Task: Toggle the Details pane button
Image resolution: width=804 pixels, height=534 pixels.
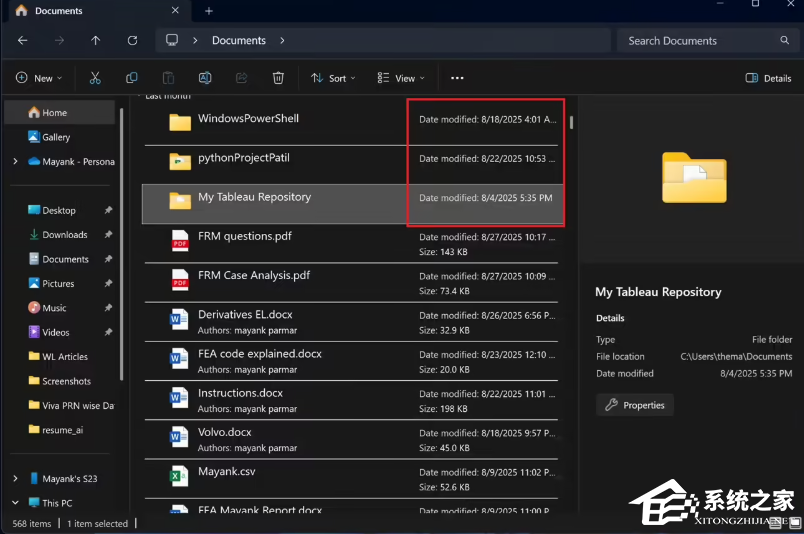Action: (768, 78)
